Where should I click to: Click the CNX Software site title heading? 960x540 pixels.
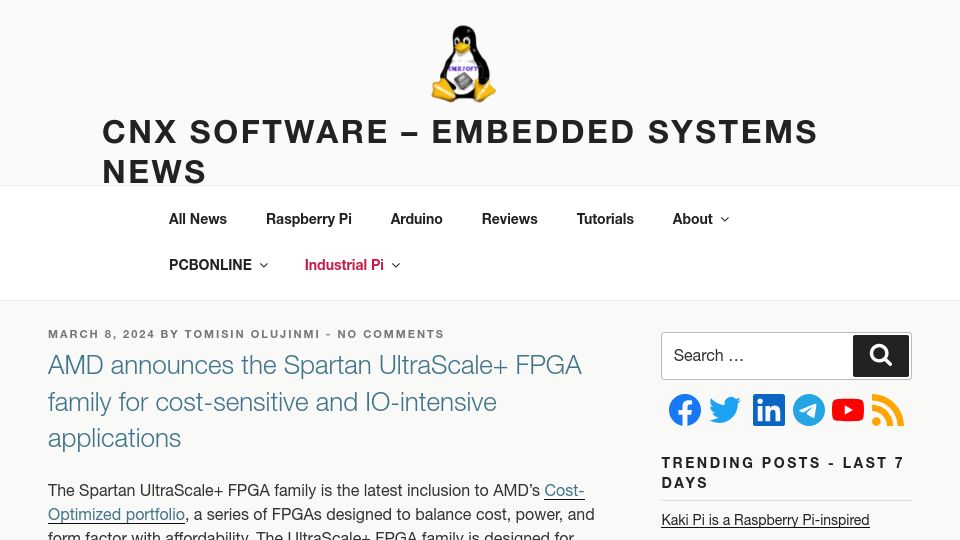point(460,151)
